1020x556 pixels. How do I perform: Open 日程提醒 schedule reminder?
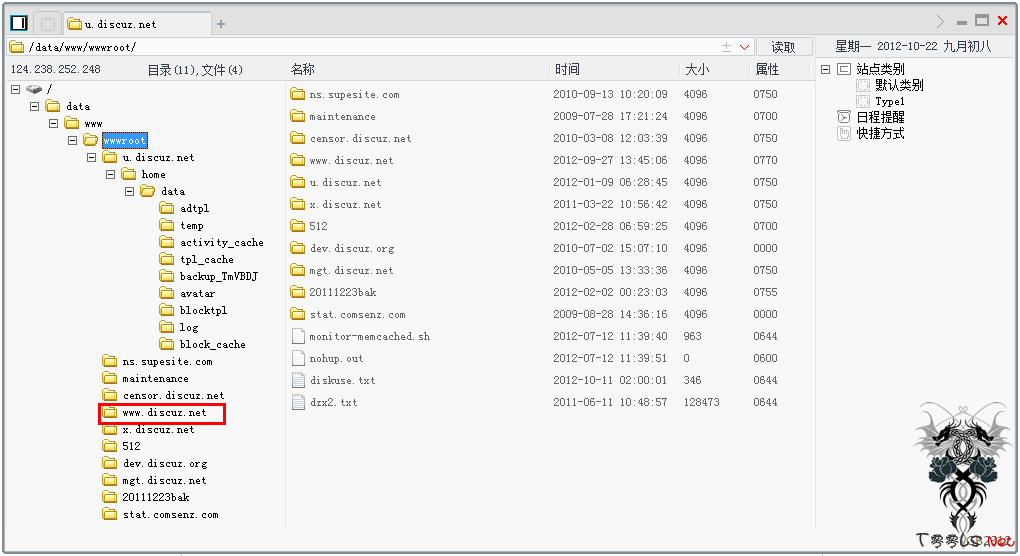880,117
